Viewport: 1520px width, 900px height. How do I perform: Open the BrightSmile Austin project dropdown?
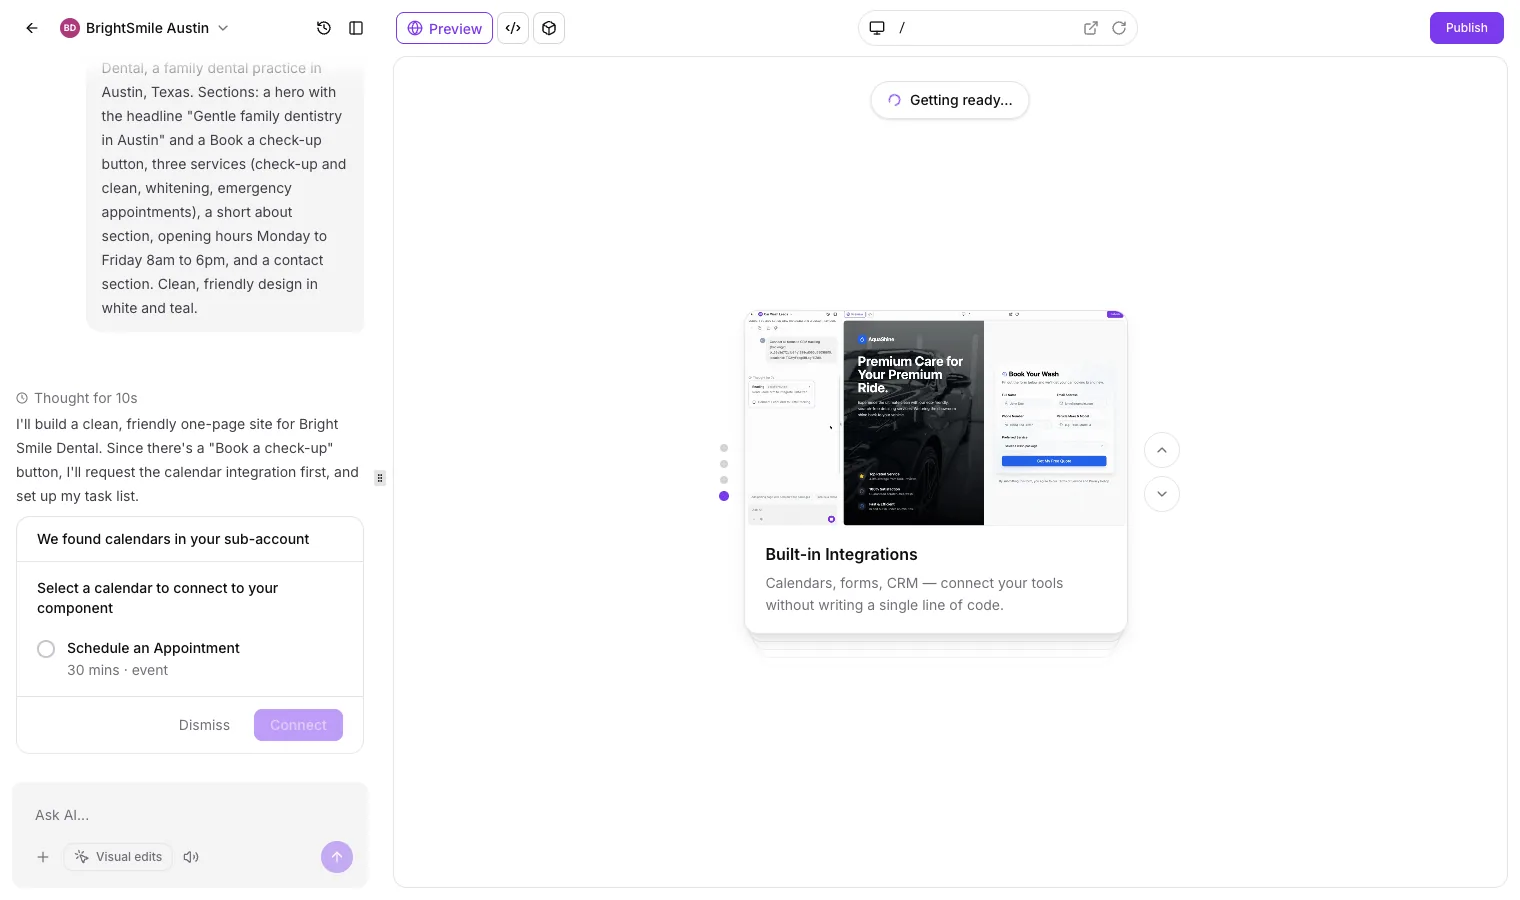tap(145, 28)
